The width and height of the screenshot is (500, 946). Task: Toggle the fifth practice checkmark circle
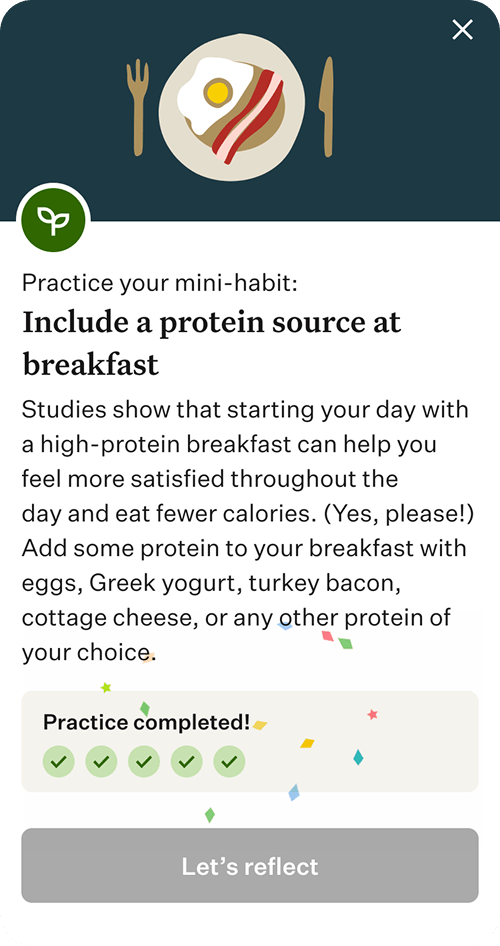point(229,761)
